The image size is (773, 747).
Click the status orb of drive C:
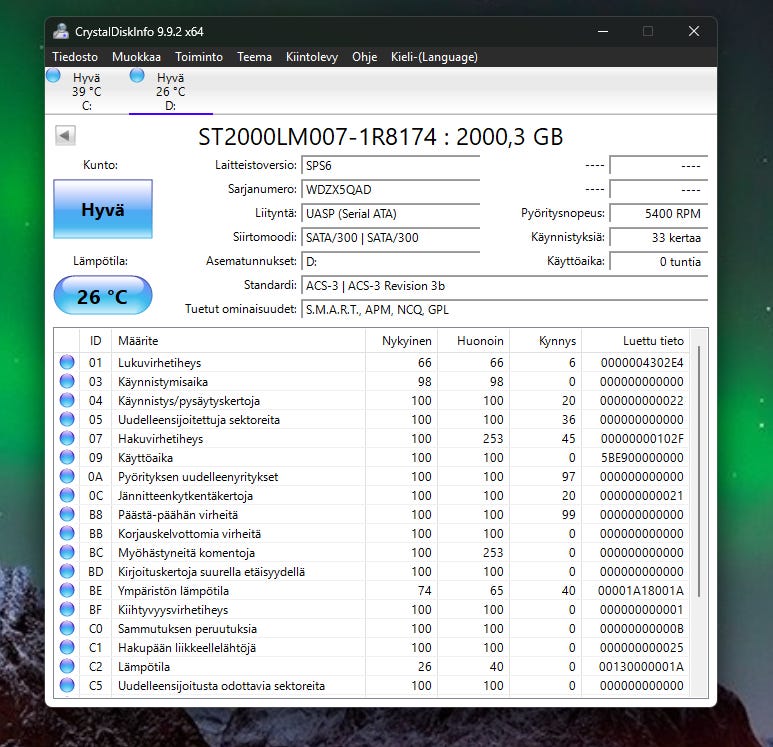(53, 75)
